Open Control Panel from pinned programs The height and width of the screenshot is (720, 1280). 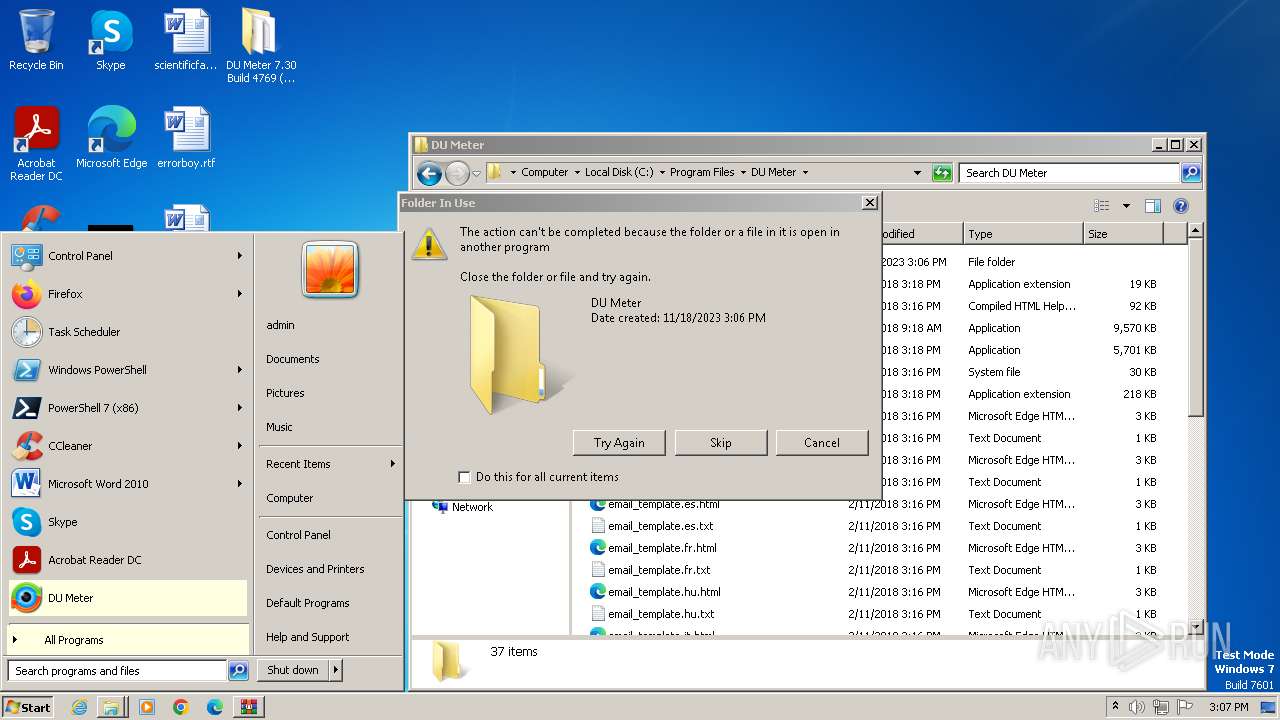tap(128, 256)
